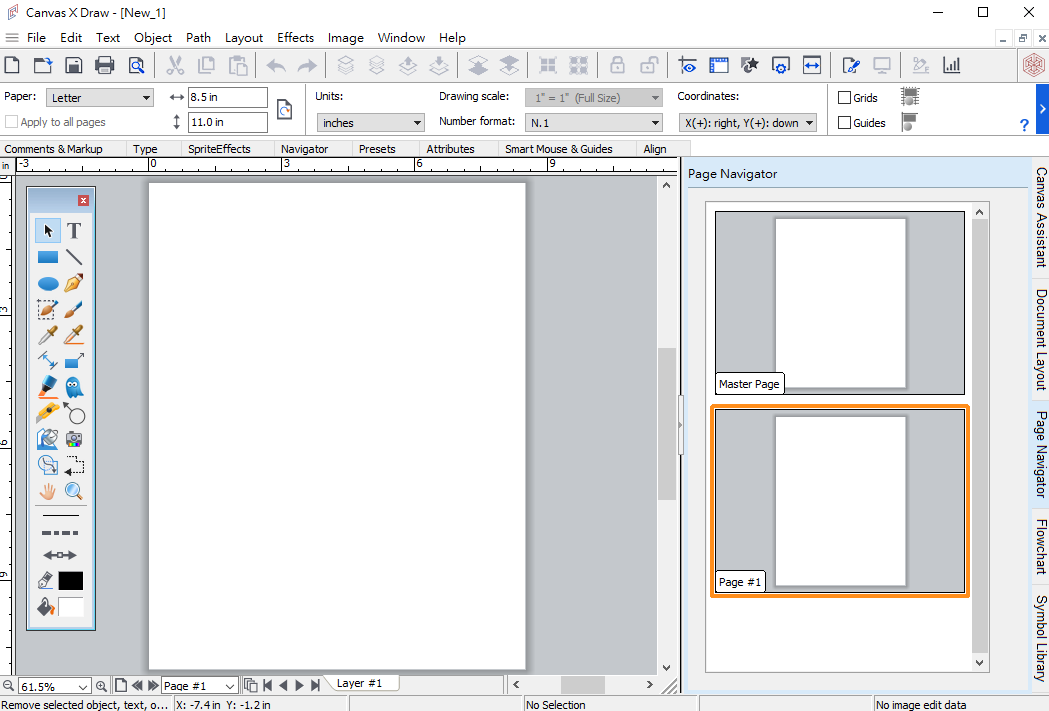Screen dimensions: 1049x711
Task: Click the fit-width double-arrow toolbar icon
Action: pos(812,66)
